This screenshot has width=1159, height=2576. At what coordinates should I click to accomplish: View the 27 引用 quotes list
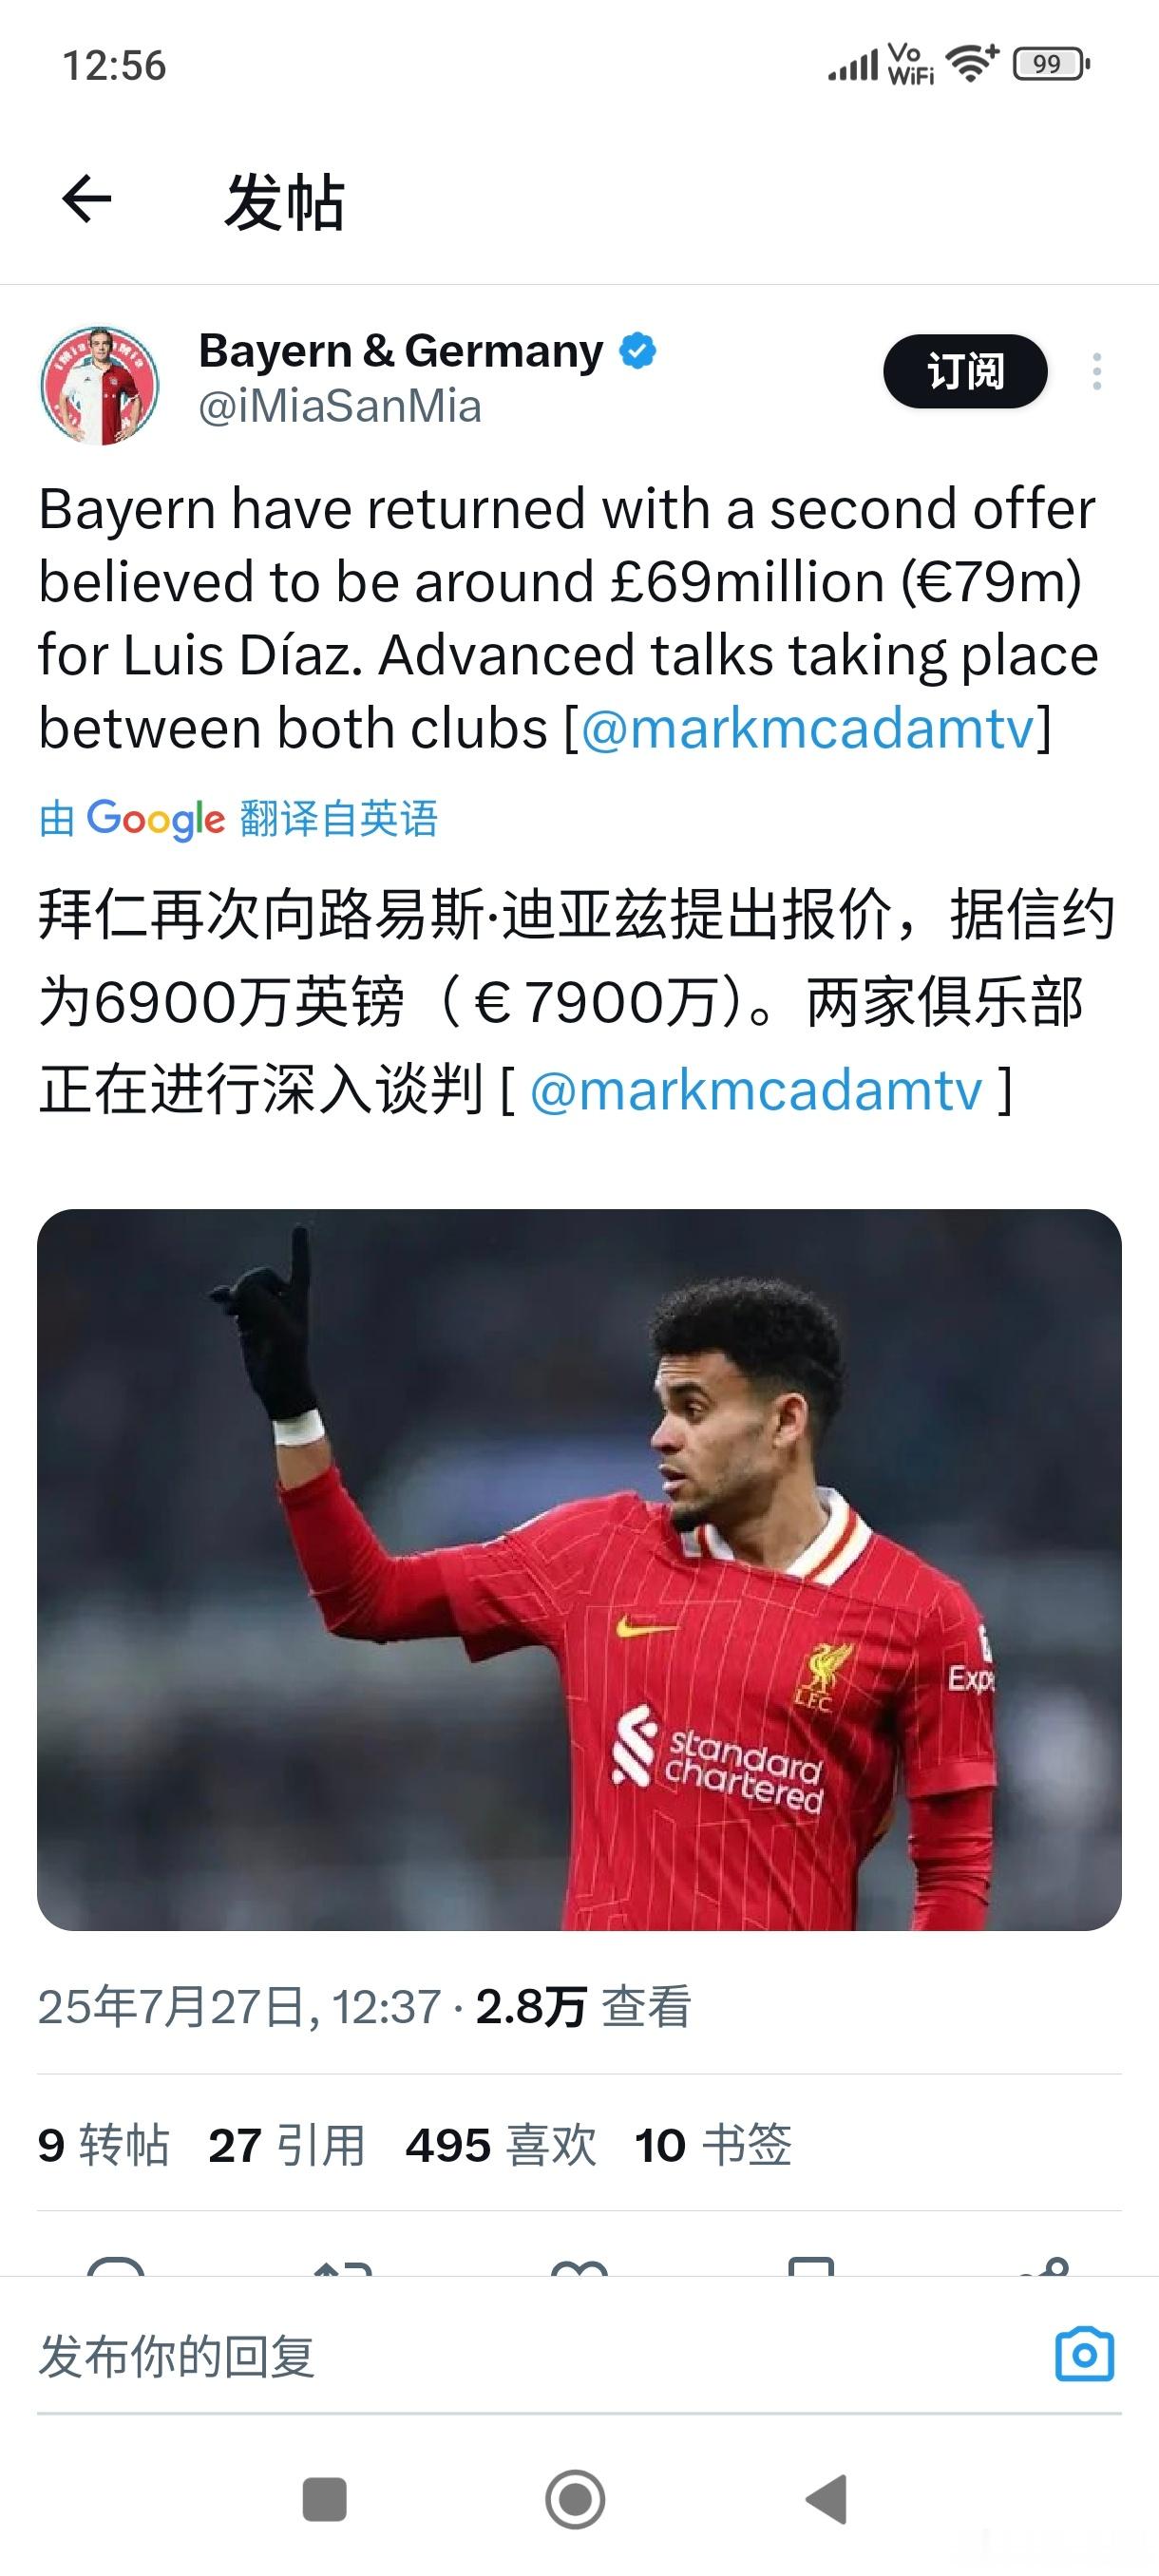coord(287,2145)
